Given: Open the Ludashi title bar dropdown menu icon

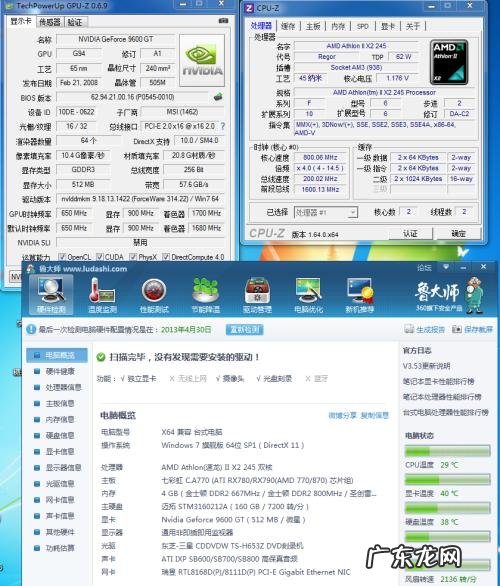Looking at the screenshot, I should coord(446,267).
